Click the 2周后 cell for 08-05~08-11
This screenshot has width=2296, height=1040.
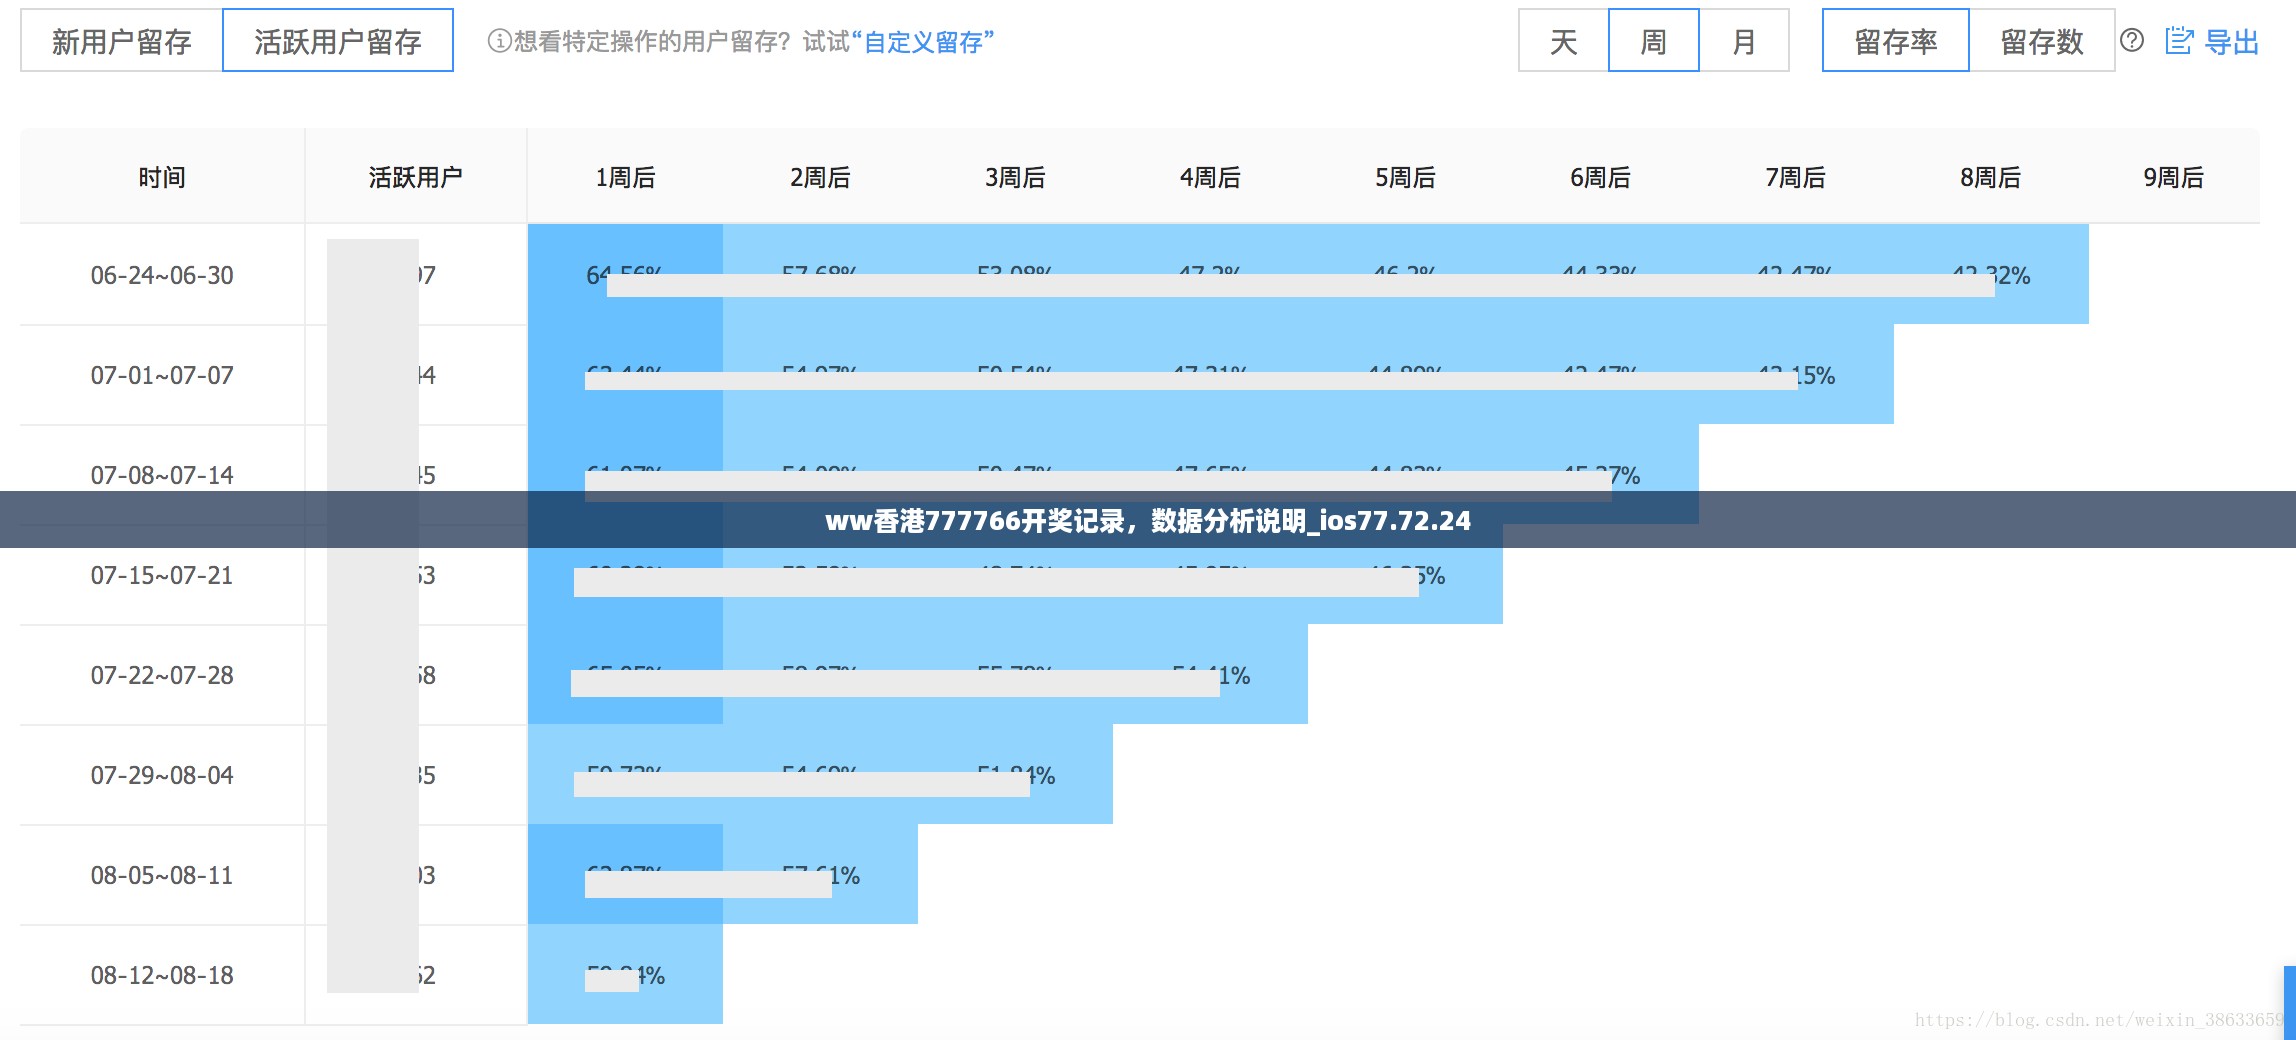pos(820,875)
